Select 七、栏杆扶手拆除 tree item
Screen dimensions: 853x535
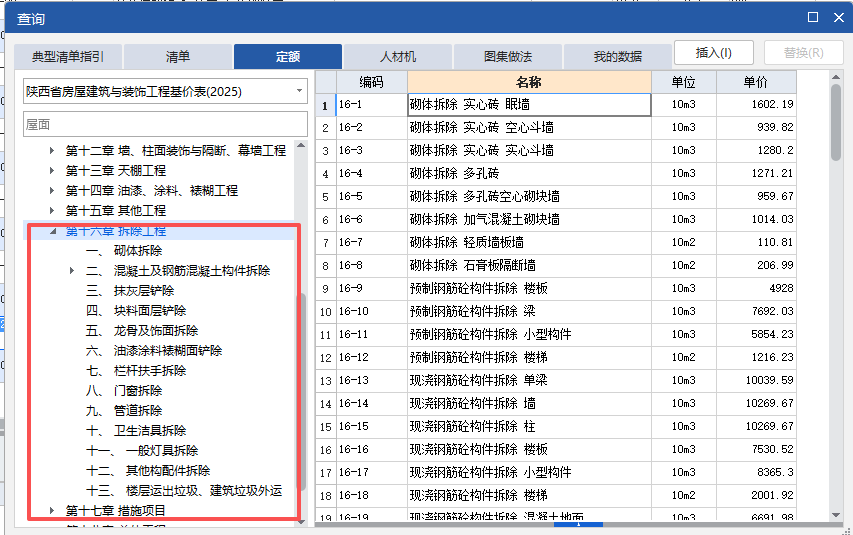point(136,371)
